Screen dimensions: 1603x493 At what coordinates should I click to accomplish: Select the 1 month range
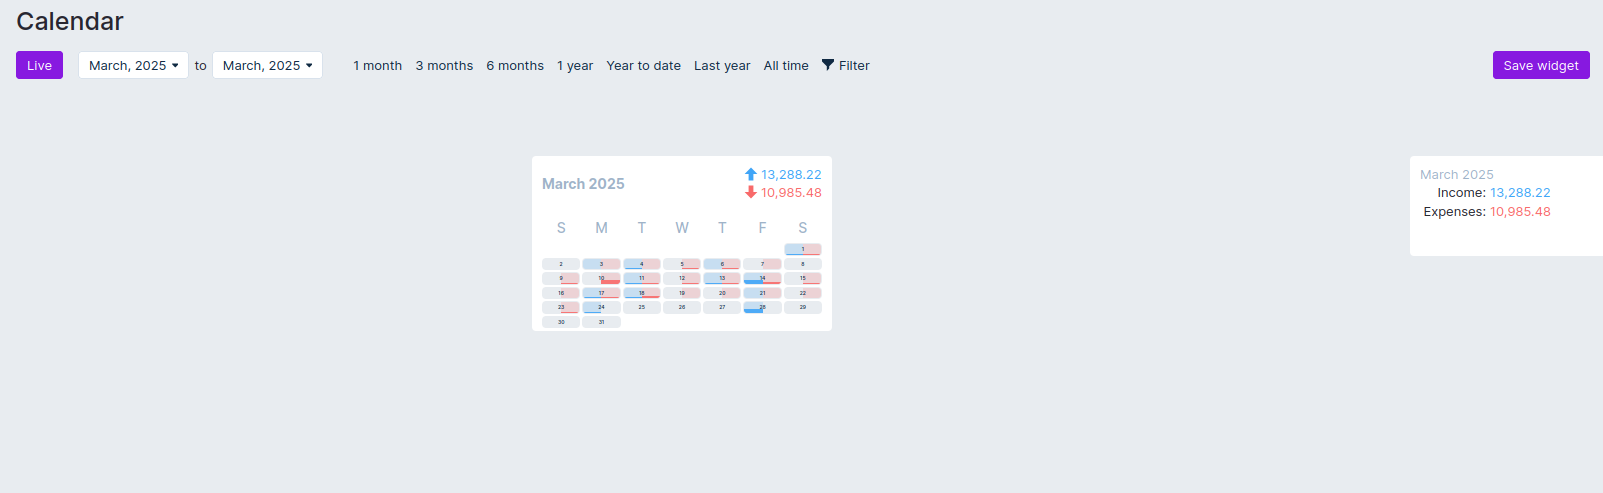pyautogui.click(x=377, y=65)
